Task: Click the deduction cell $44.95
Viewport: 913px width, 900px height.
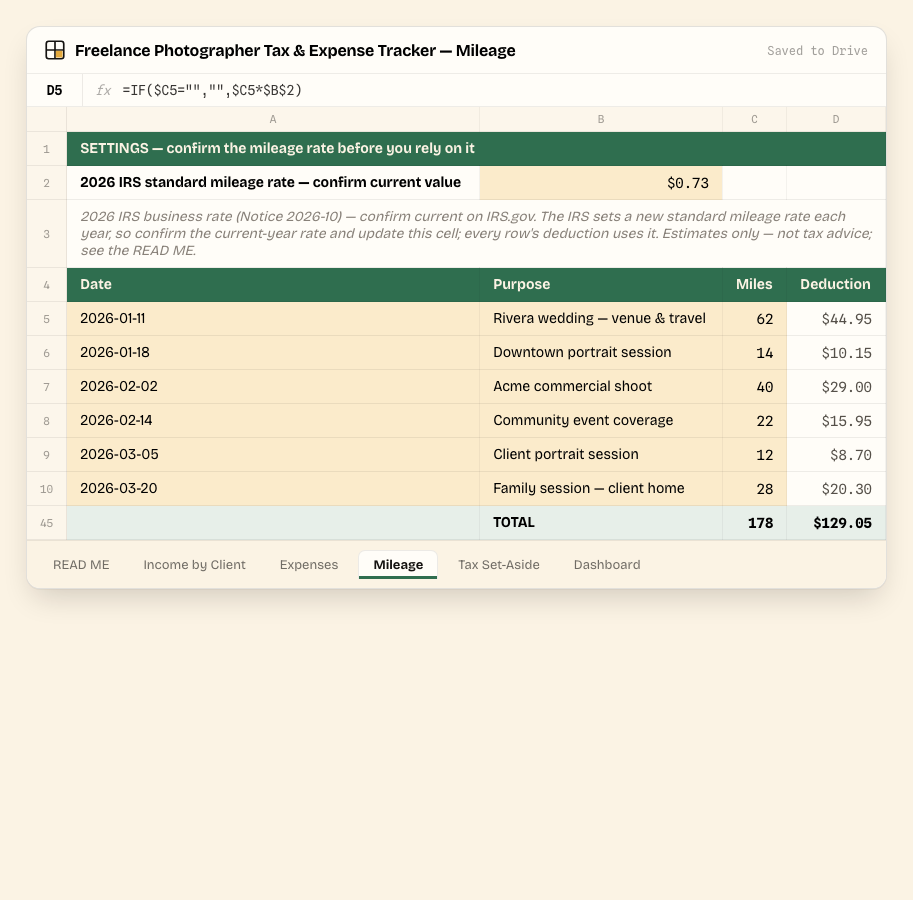Action: pos(836,319)
